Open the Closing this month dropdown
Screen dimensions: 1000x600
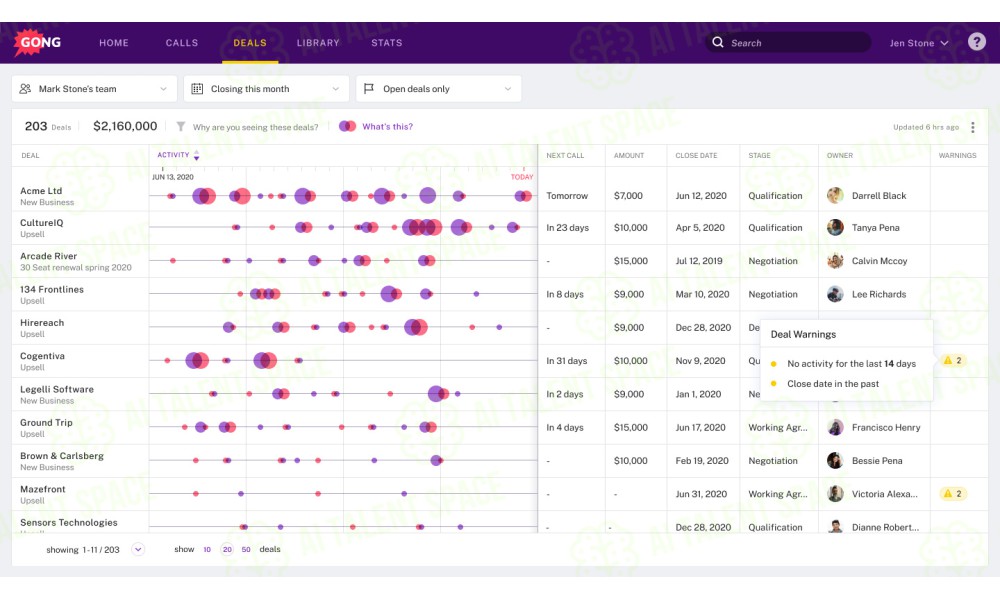click(266, 89)
